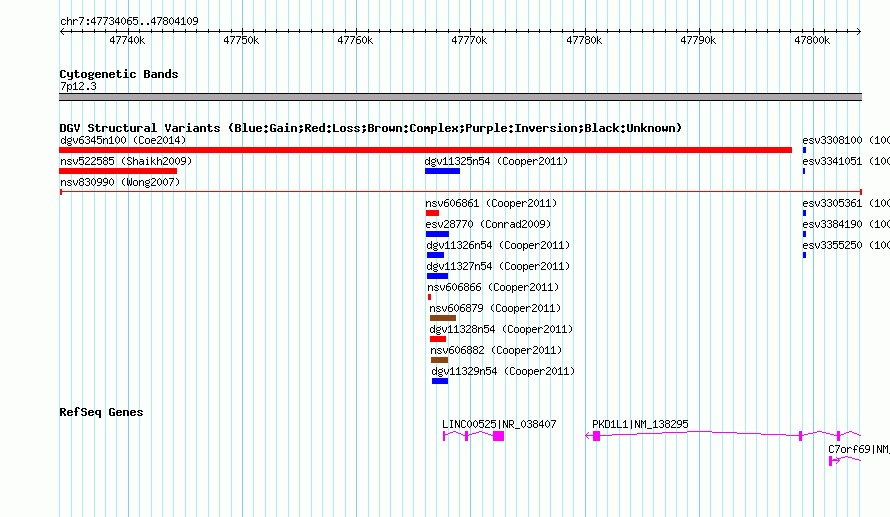Open the dgv11326n54 (Cooper2011) label

coord(498,245)
